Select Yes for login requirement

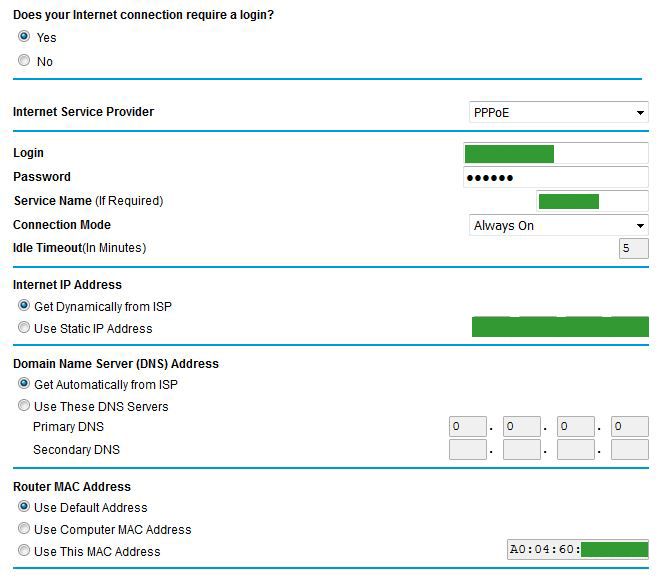point(24,37)
